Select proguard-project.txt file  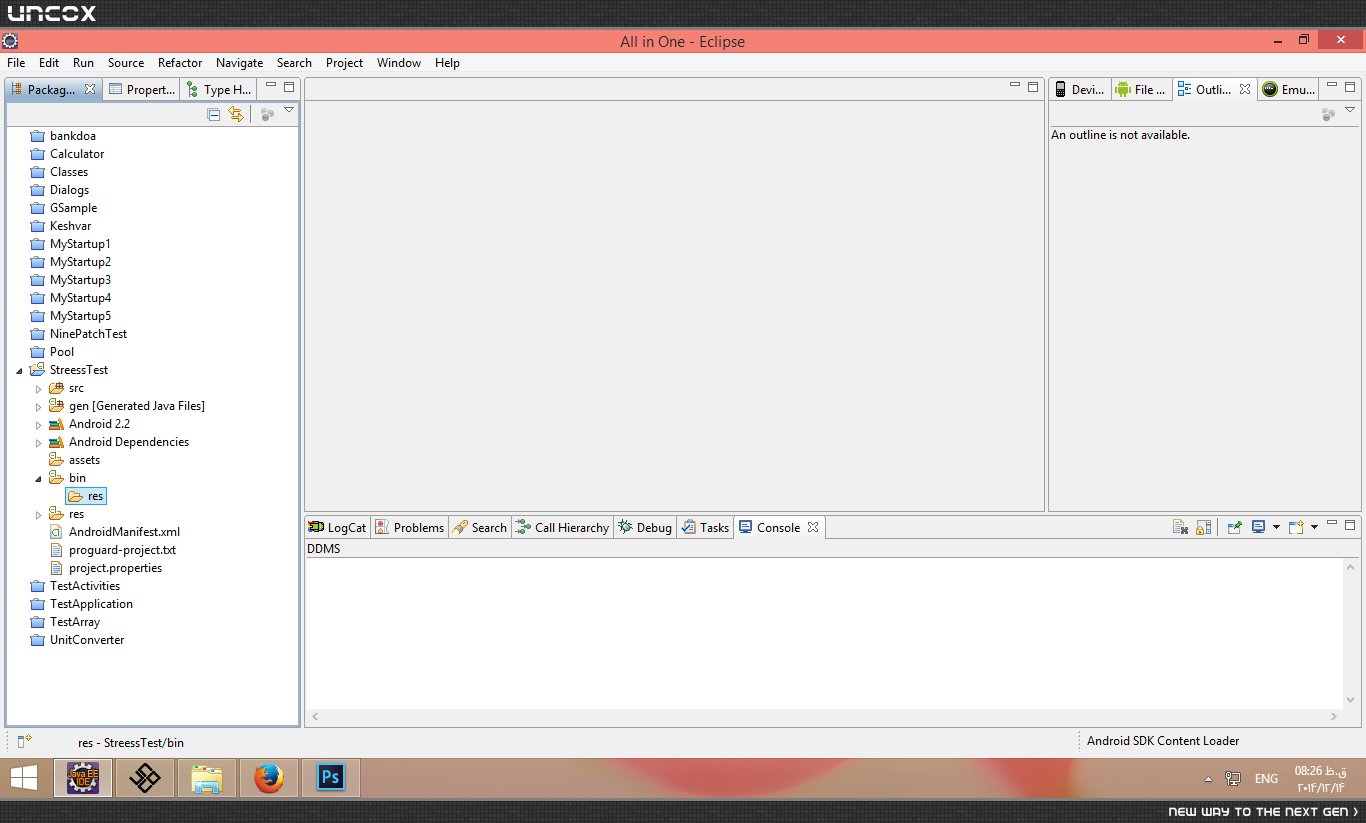pyautogui.click(x=122, y=550)
